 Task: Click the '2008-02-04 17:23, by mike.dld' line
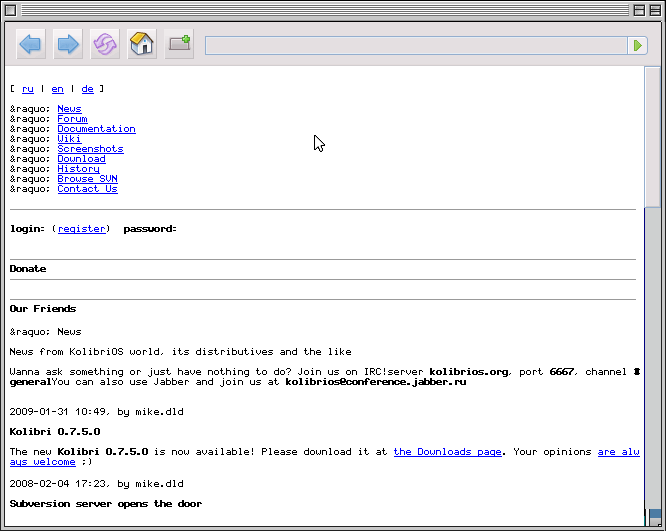(x=96, y=483)
